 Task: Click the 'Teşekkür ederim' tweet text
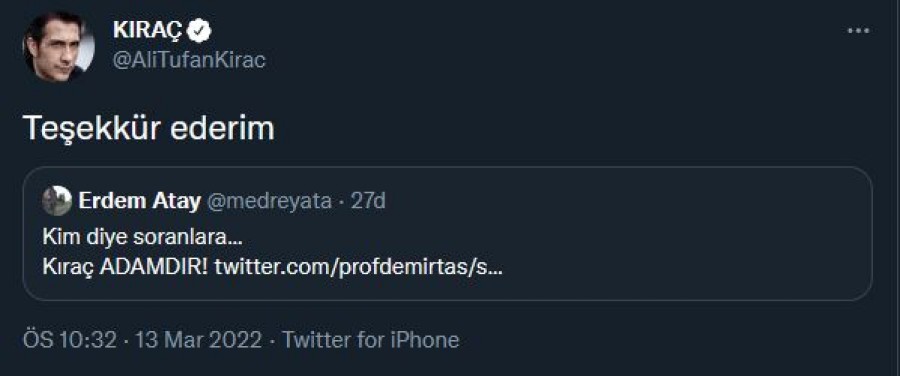149,130
